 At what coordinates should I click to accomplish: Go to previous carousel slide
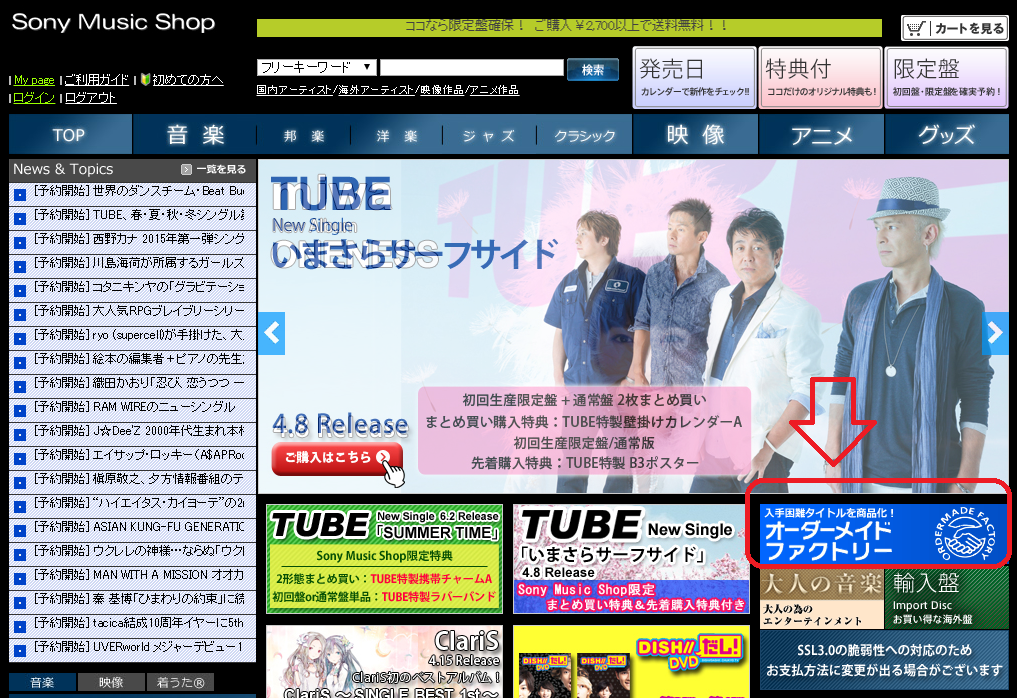click(x=272, y=333)
